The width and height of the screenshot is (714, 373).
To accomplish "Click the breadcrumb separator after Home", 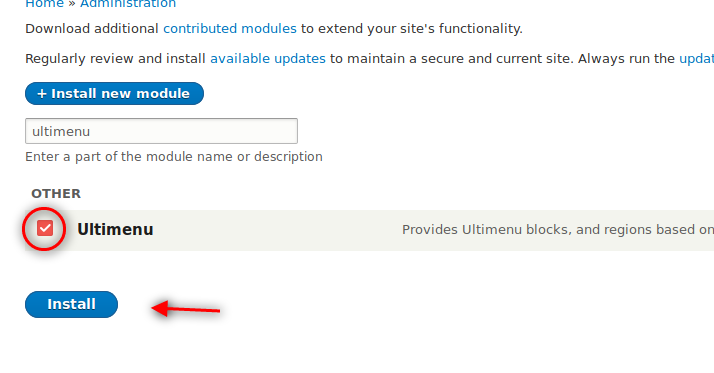I will pos(72,4).
